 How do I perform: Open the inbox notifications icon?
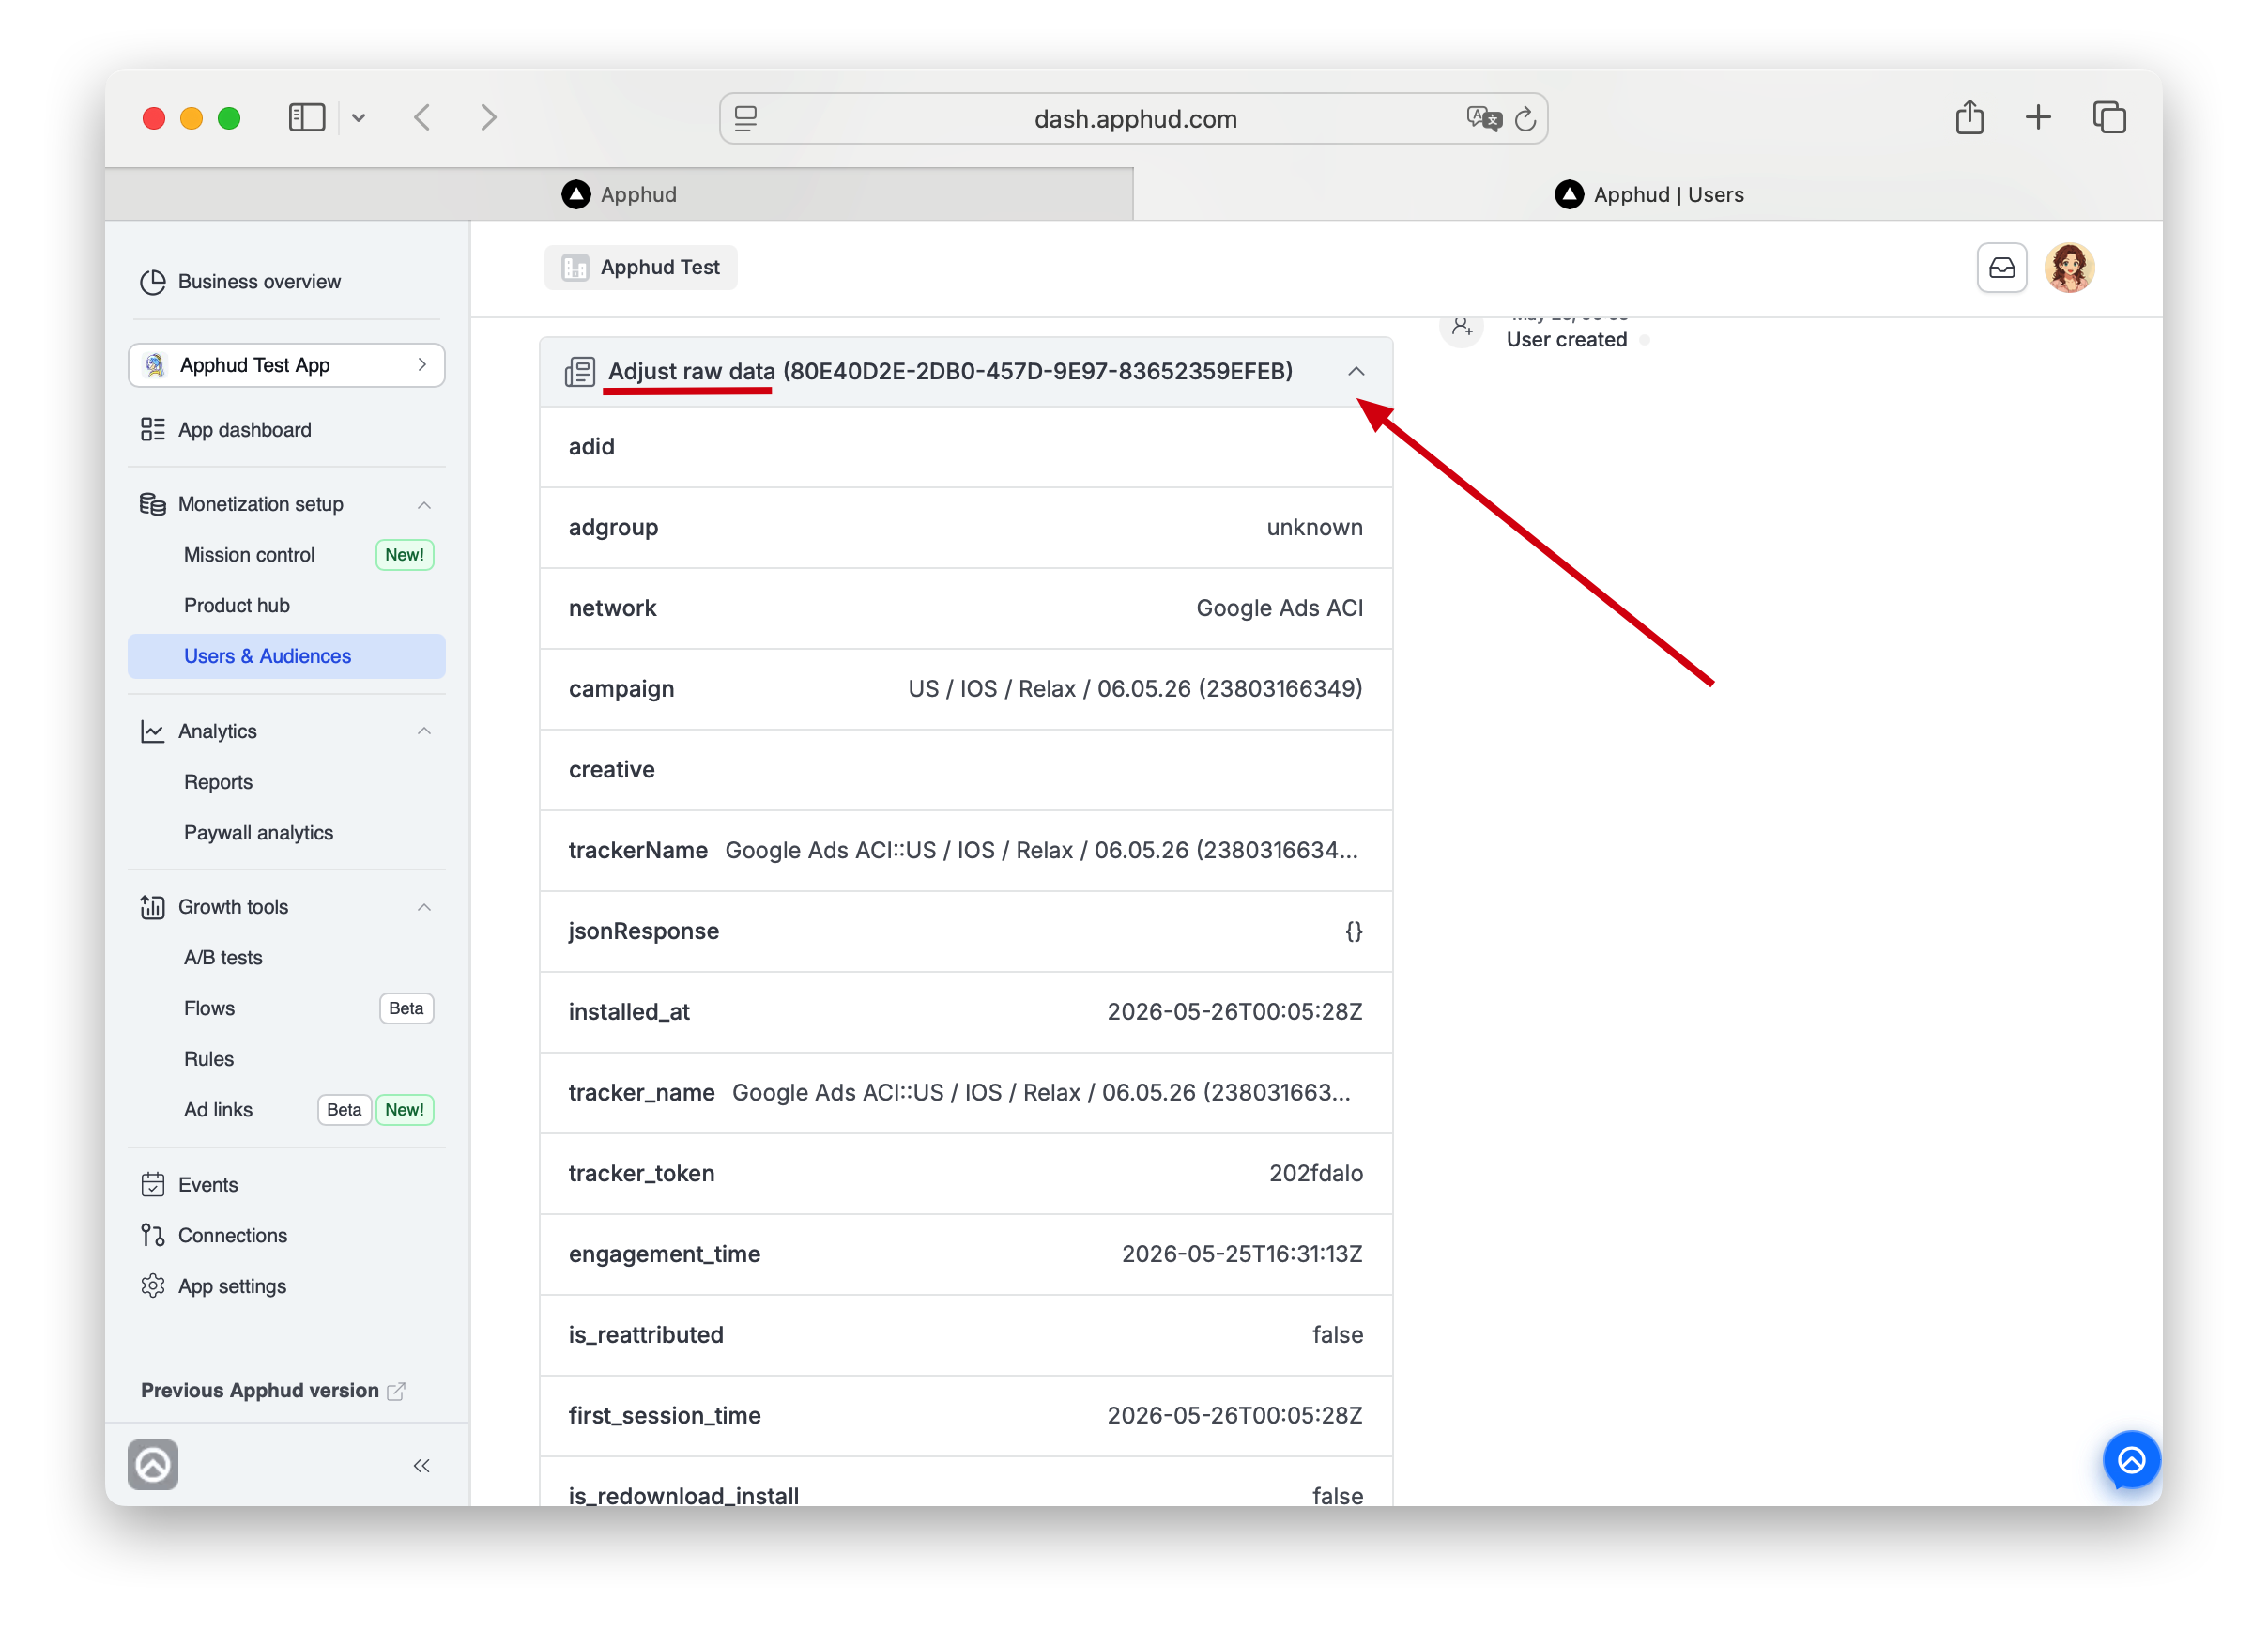[x=2003, y=268]
